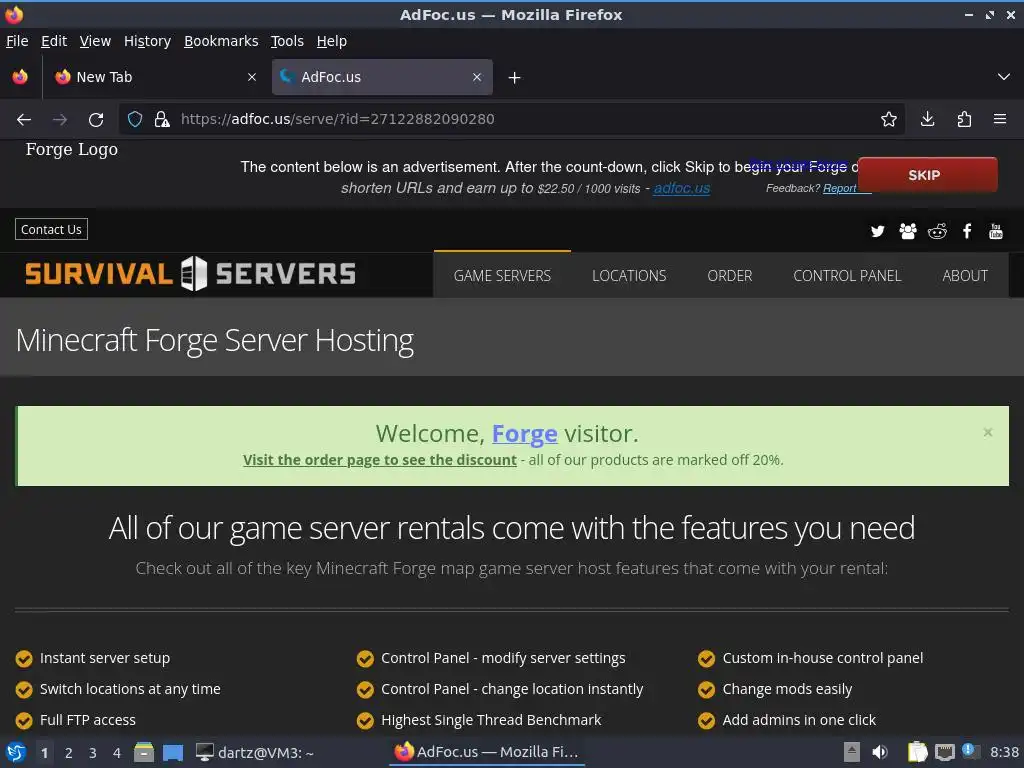
Task: Open Survival Servers YouTube icon
Action: click(996, 231)
